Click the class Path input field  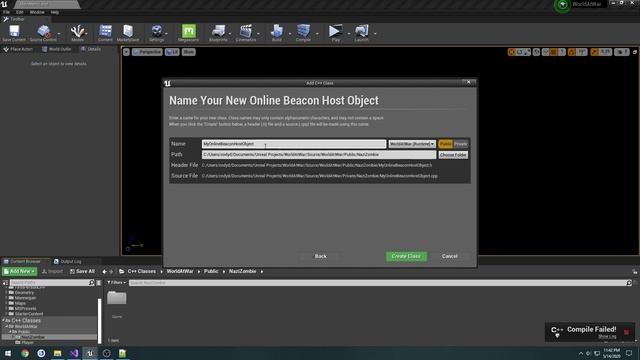tap(319, 155)
